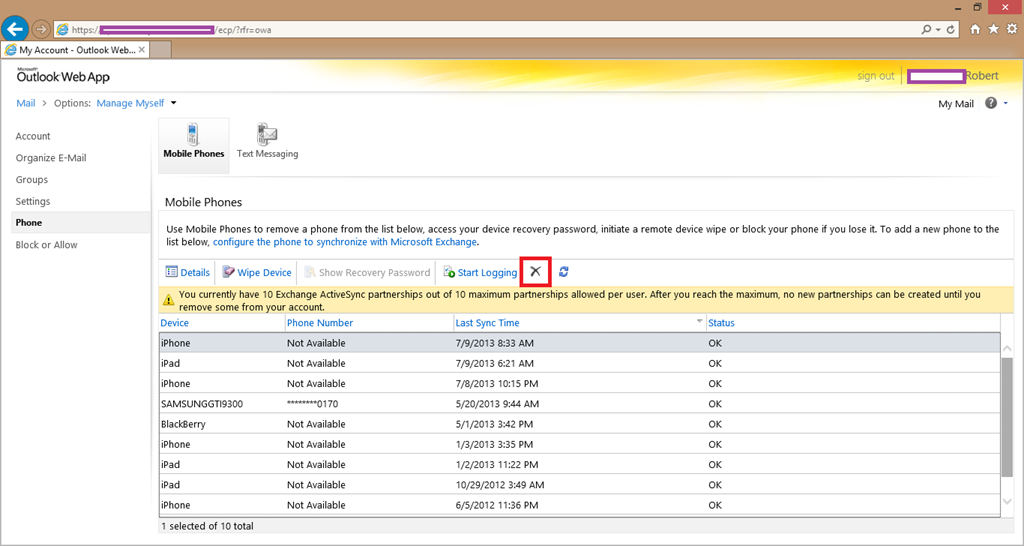Expand dropdown arrow next to help icon
Image resolution: width=1024 pixels, height=546 pixels.
click(x=1005, y=103)
